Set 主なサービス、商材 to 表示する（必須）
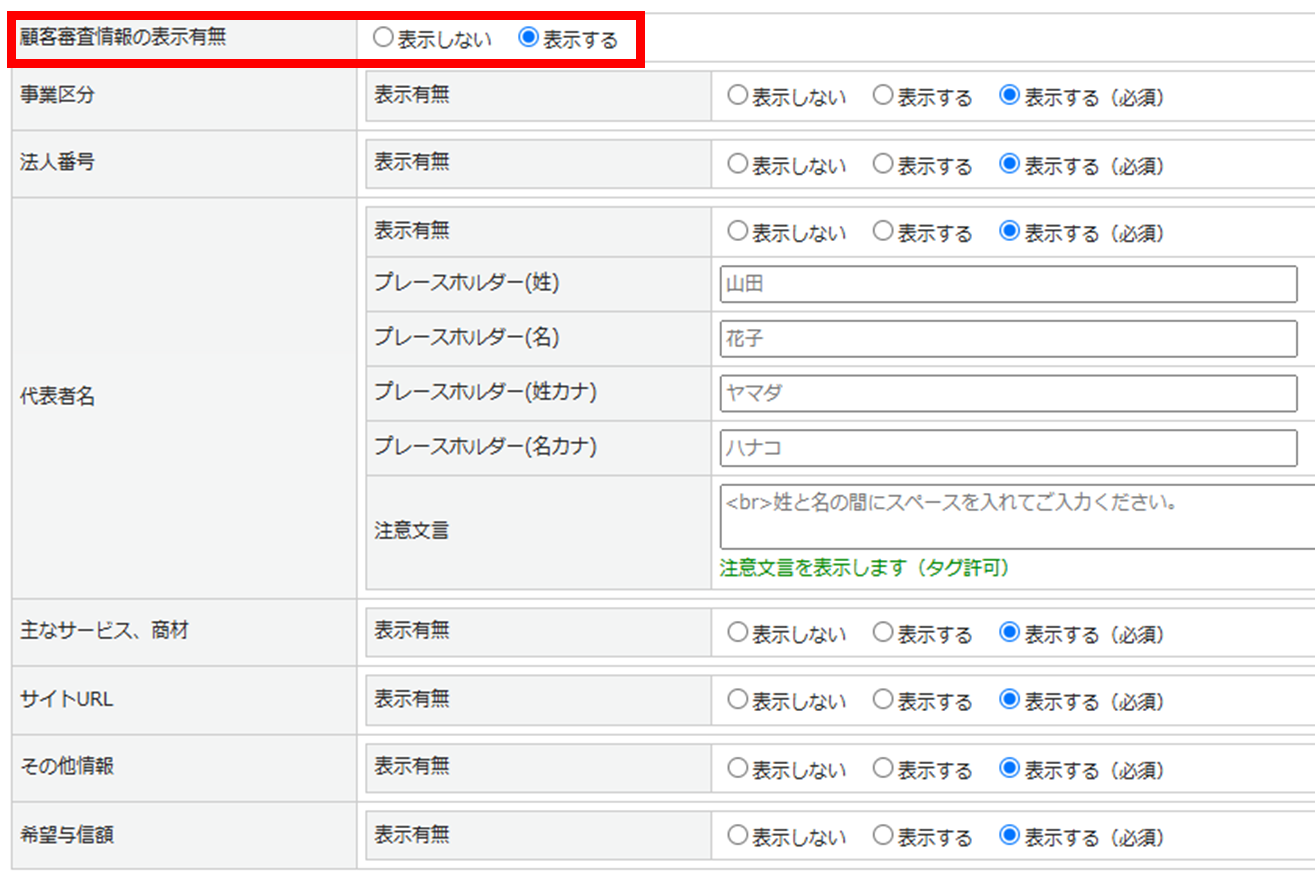 coord(1010,632)
